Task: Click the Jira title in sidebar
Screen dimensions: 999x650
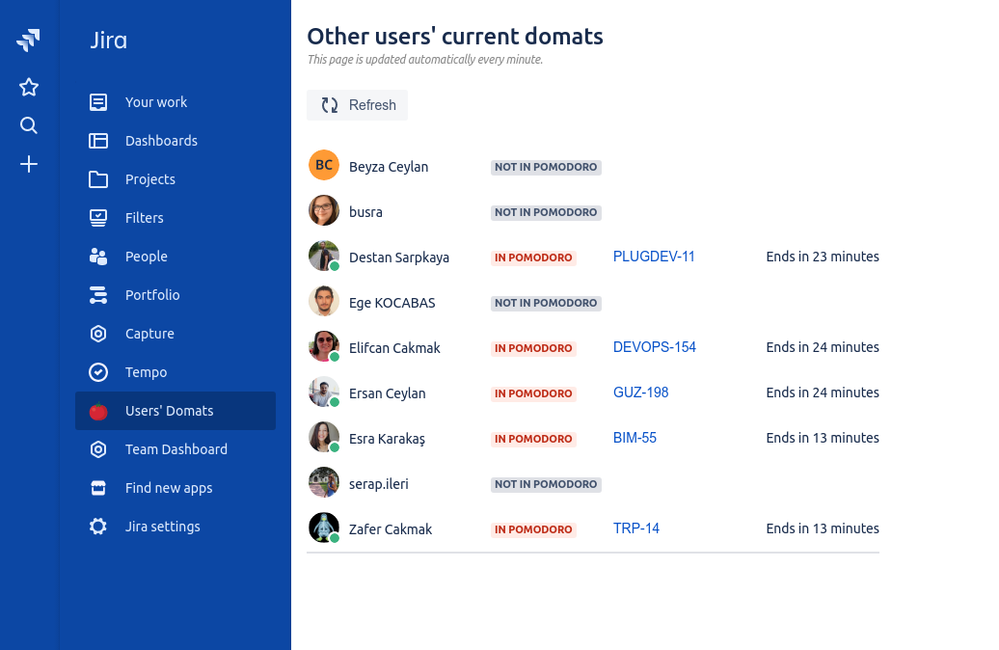Action: pos(108,40)
